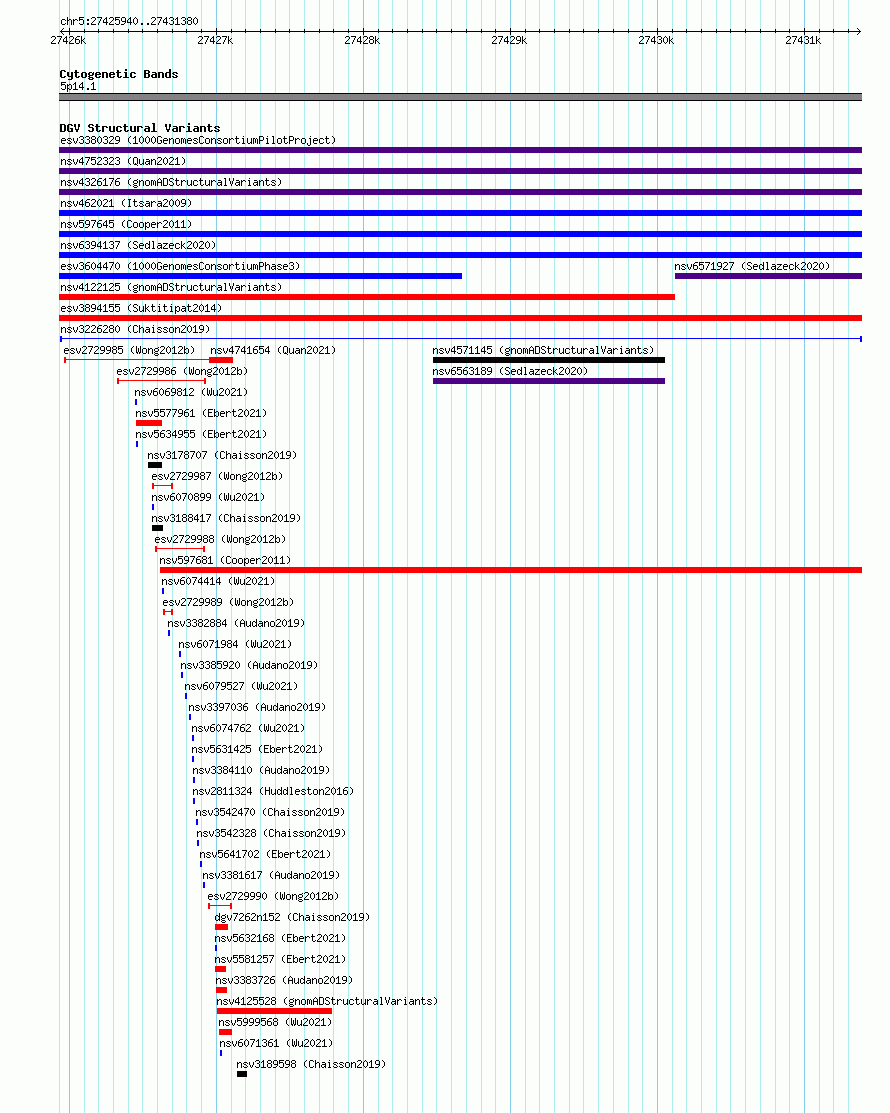Select dgv7262n152 (Chaisson2019) label
This screenshot has width=890, height=1113.
pyautogui.click(x=292, y=917)
